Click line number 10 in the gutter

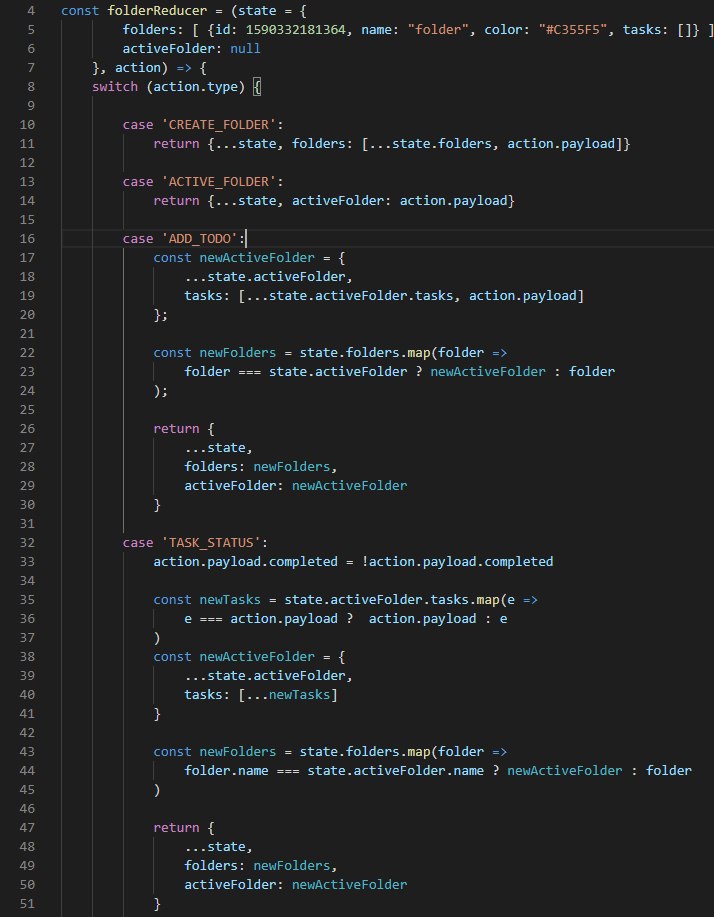tap(27, 125)
